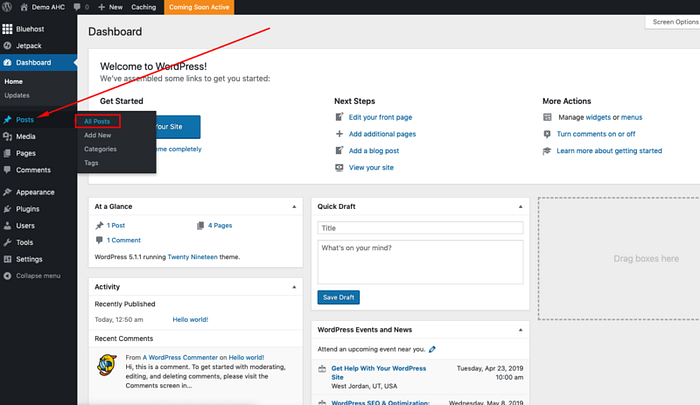This screenshot has height=405, width=700.
Task: Click the Save Draft button
Action: click(338, 297)
